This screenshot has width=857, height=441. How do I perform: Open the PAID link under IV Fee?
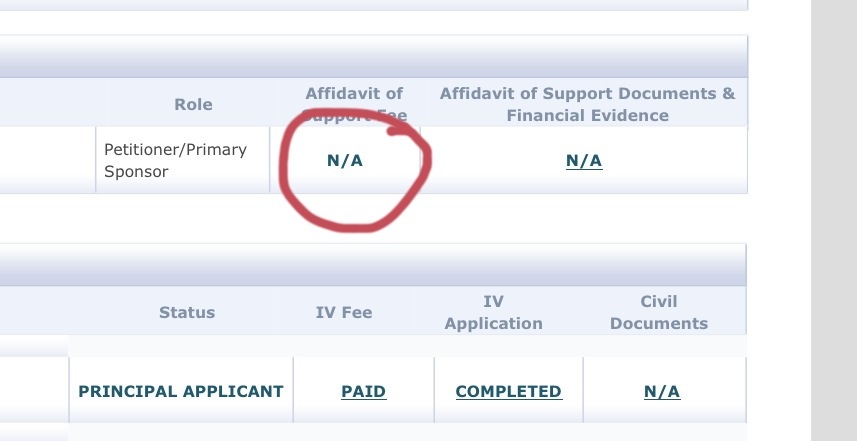tap(363, 391)
